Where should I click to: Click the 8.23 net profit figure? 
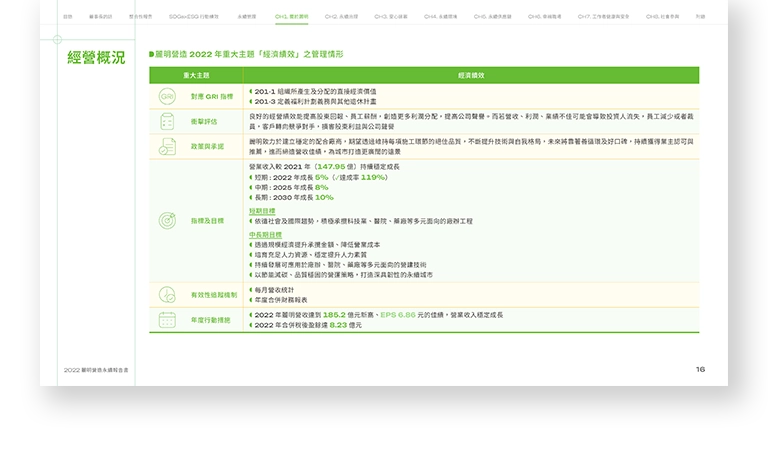pyautogui.click(x=338, y=325)
